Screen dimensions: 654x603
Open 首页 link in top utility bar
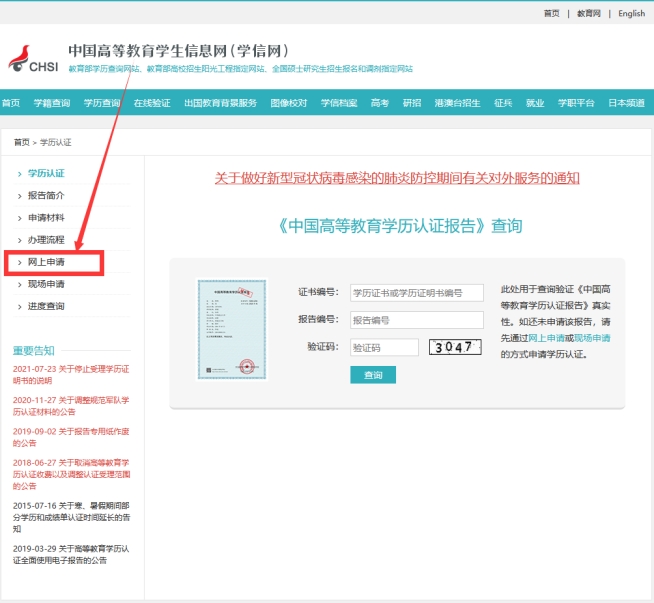(x=551, y=13)
